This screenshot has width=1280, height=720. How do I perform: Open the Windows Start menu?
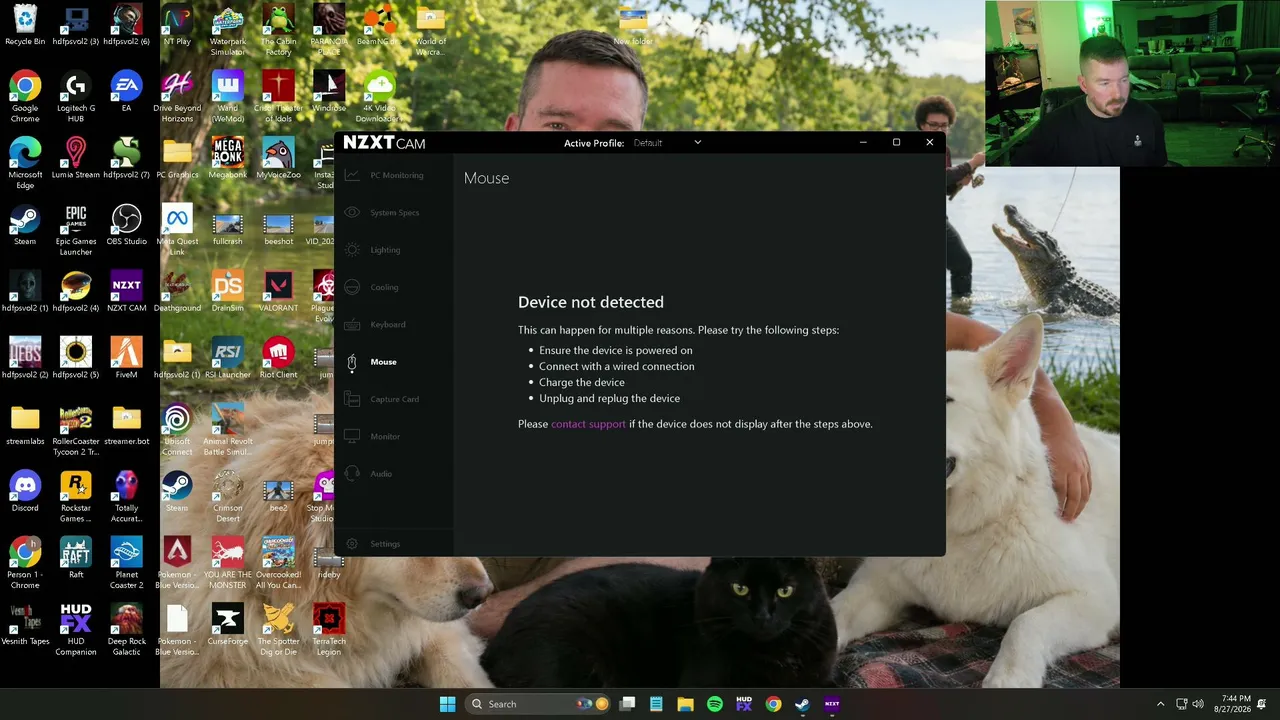[447, 704]
